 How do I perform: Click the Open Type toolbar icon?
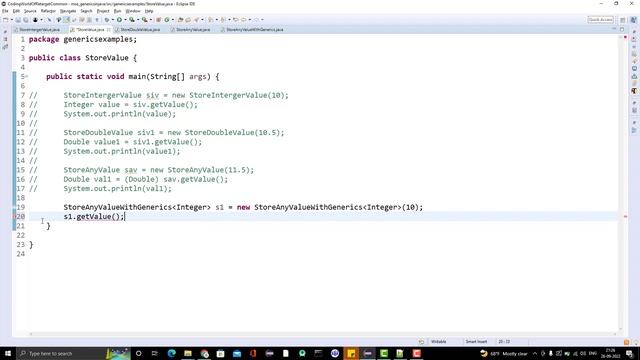180,20
